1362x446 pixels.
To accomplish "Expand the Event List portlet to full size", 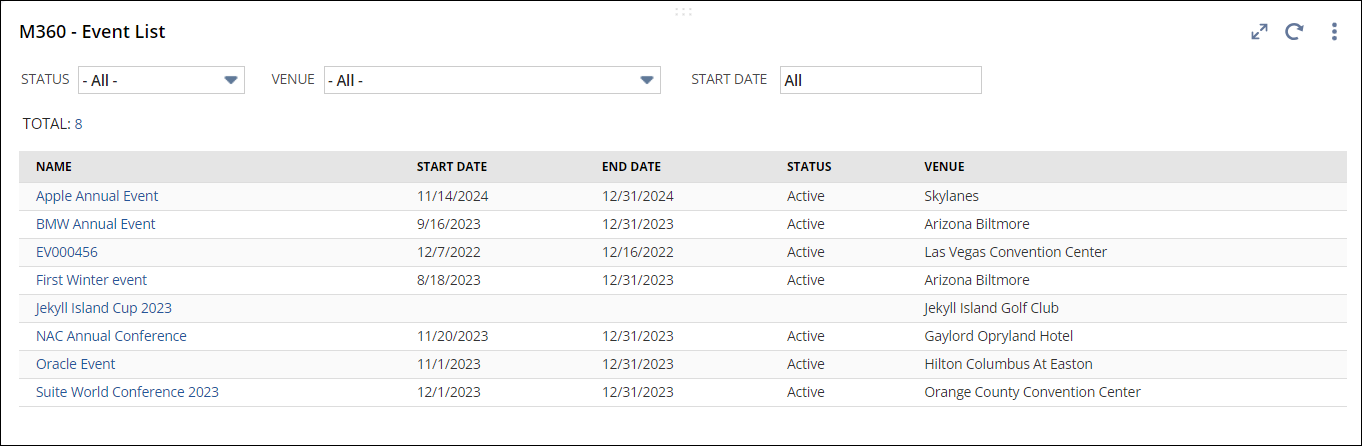I will [1259, 32].
